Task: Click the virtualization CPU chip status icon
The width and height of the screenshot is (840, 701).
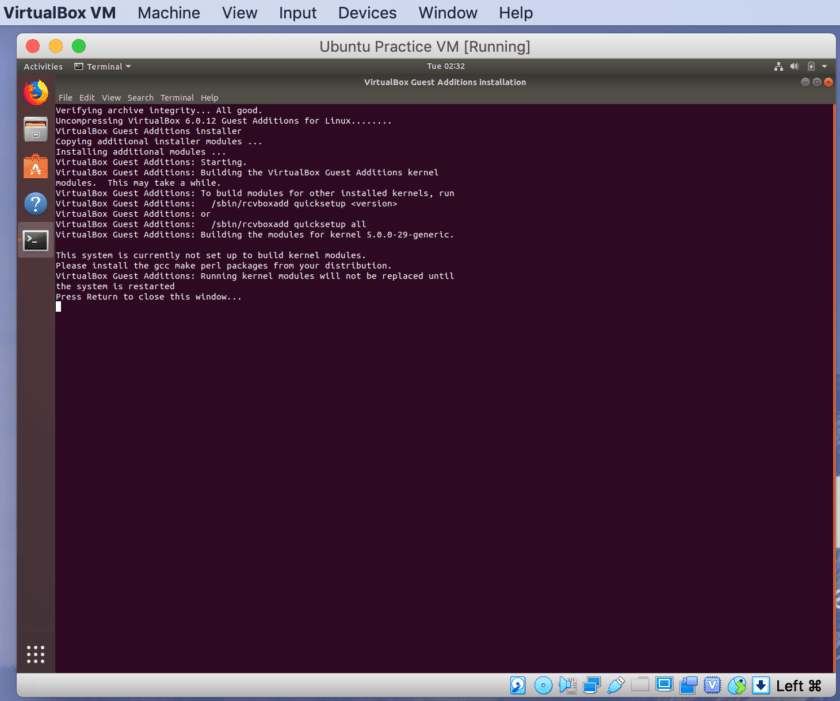Action: tap(712, 685)
